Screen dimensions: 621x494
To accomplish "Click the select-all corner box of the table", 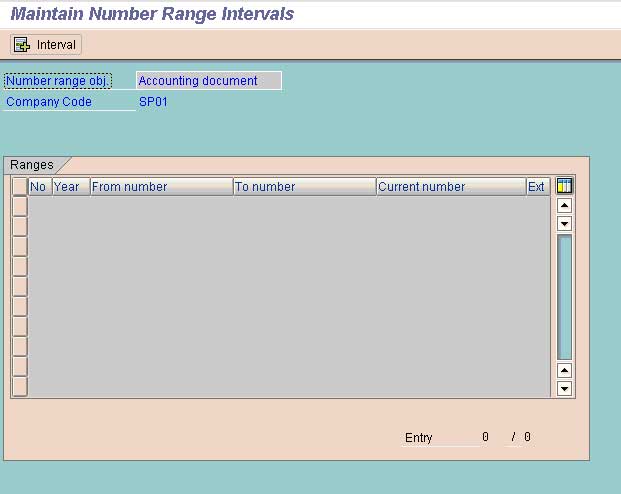I will coord(20,186).
